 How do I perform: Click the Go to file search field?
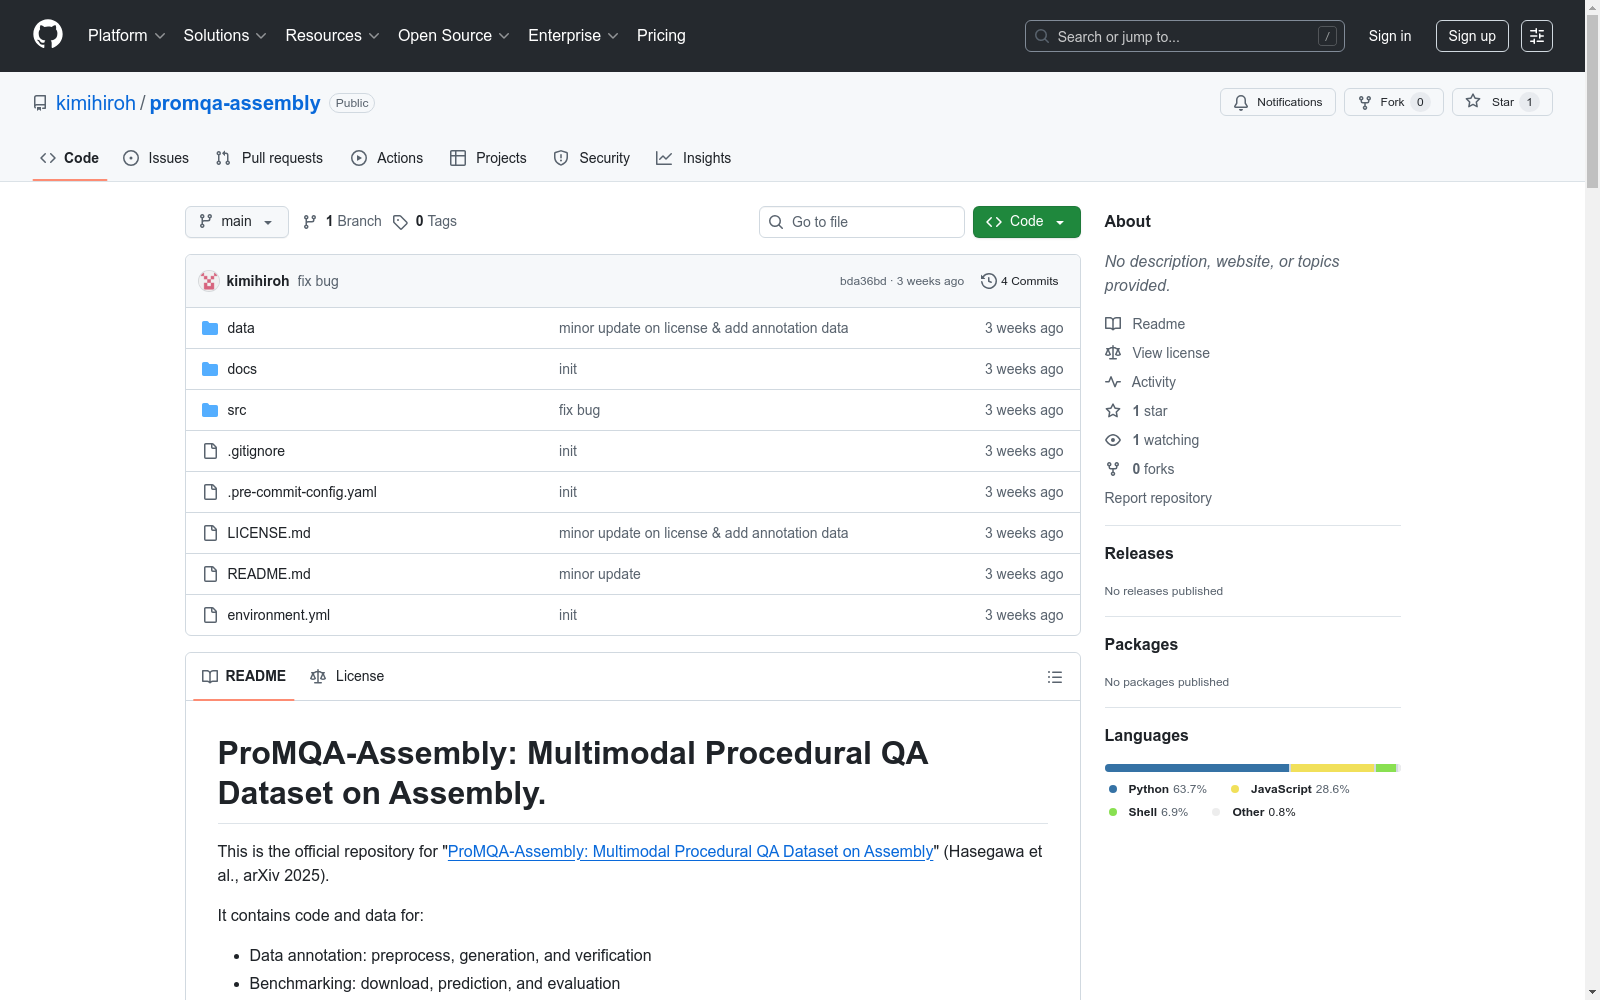(x=862, y=222)
